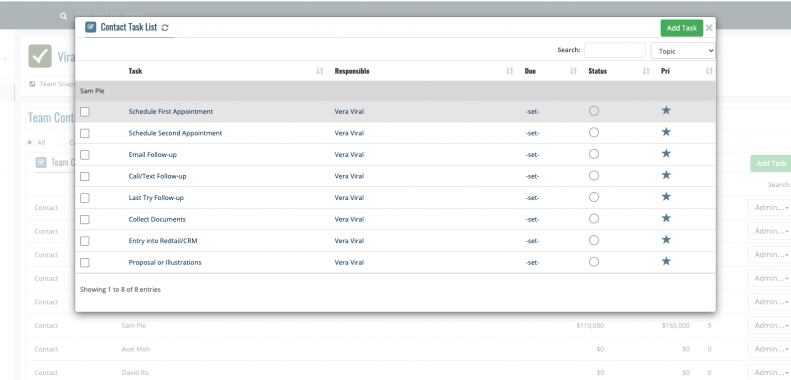Click David Ro in the background contacts list
The width and height of the screenshot is (791, 380).
point(134,372)
